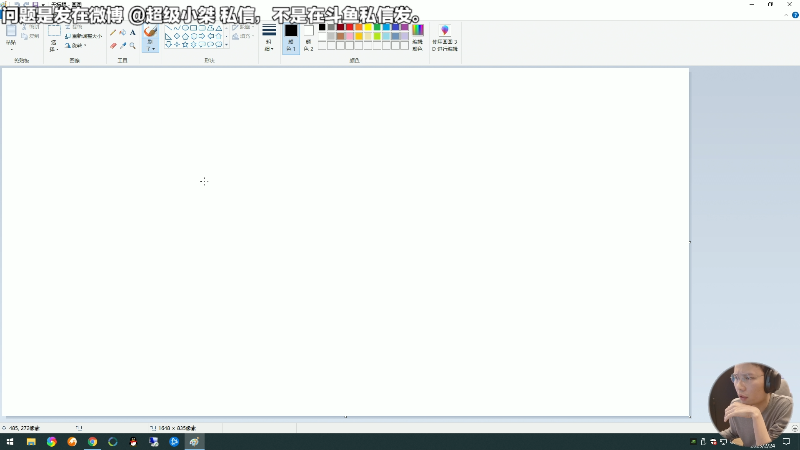Pick the green palette swatch
Screen dimensions: 800x450
coord(377,27)
